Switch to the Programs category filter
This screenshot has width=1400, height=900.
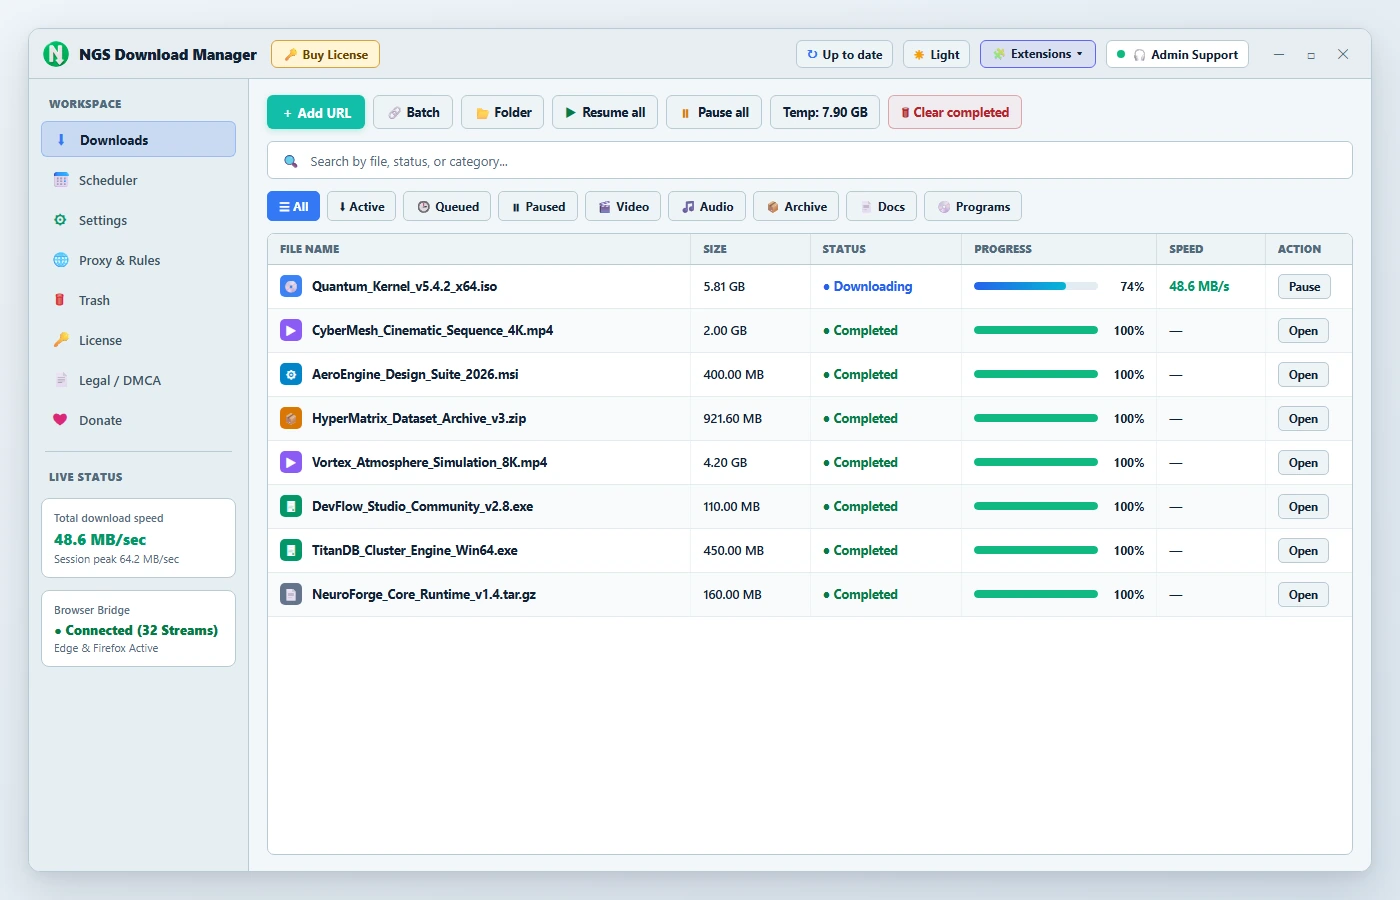[973, 206]
